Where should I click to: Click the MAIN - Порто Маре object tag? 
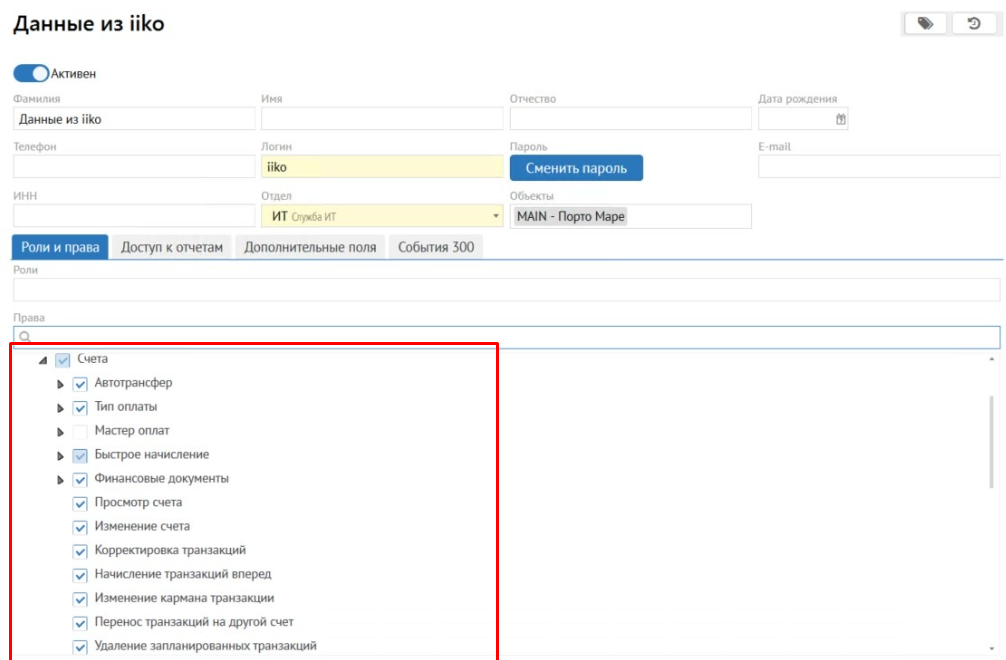click(x=570, y=216)
